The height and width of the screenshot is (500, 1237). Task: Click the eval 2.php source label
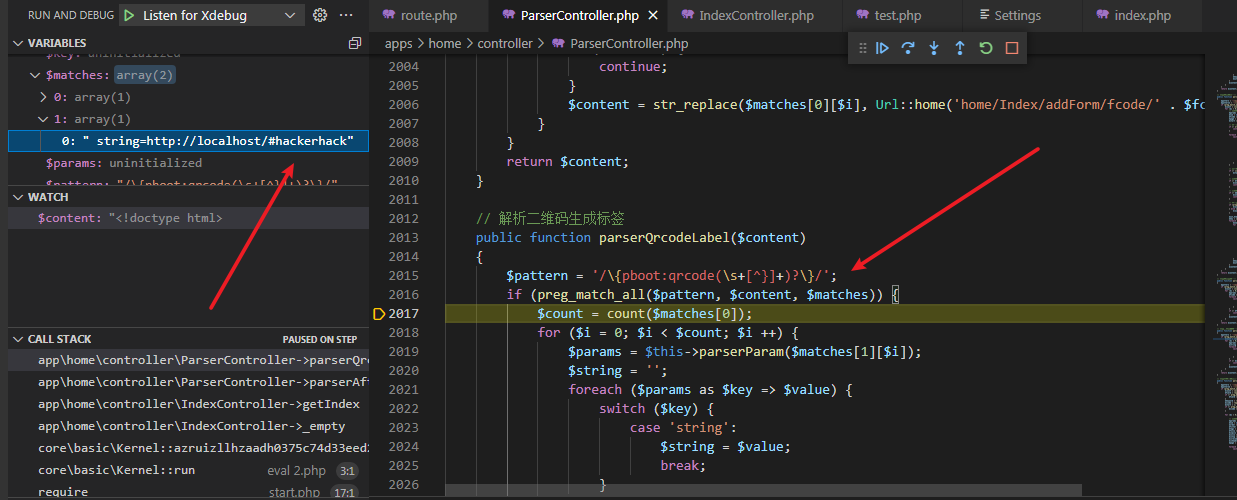pos(297,470)
